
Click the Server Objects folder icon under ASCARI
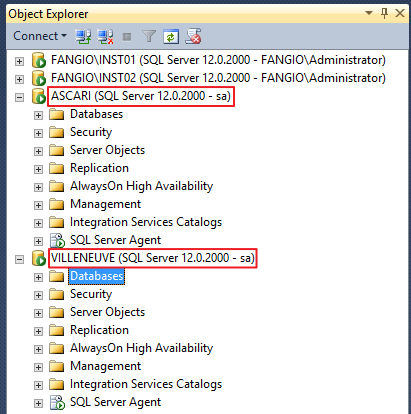click(56, 150)
